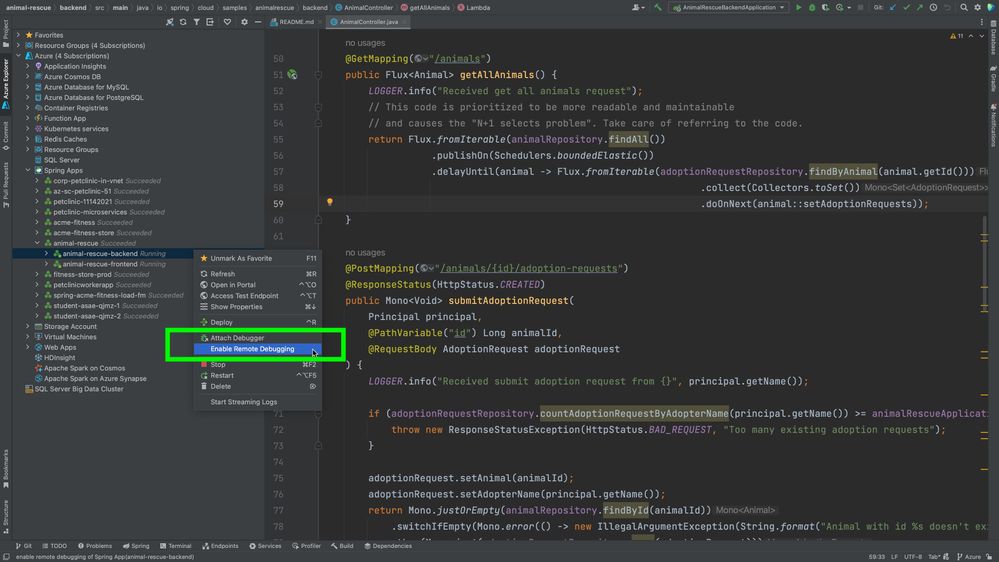Expand the Favorites node
Screen dimensions: 999x562
point(18,35)
